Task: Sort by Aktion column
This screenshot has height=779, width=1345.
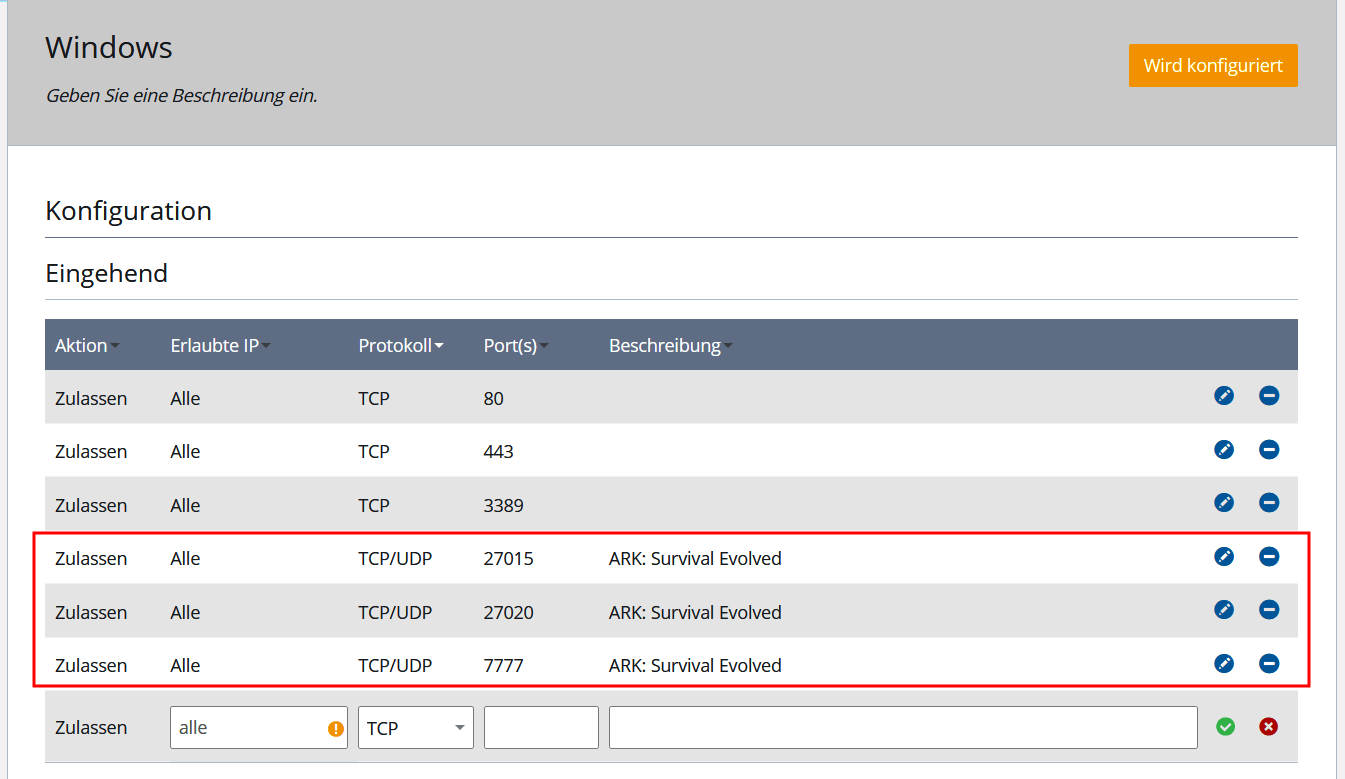Action: point(87,346)
